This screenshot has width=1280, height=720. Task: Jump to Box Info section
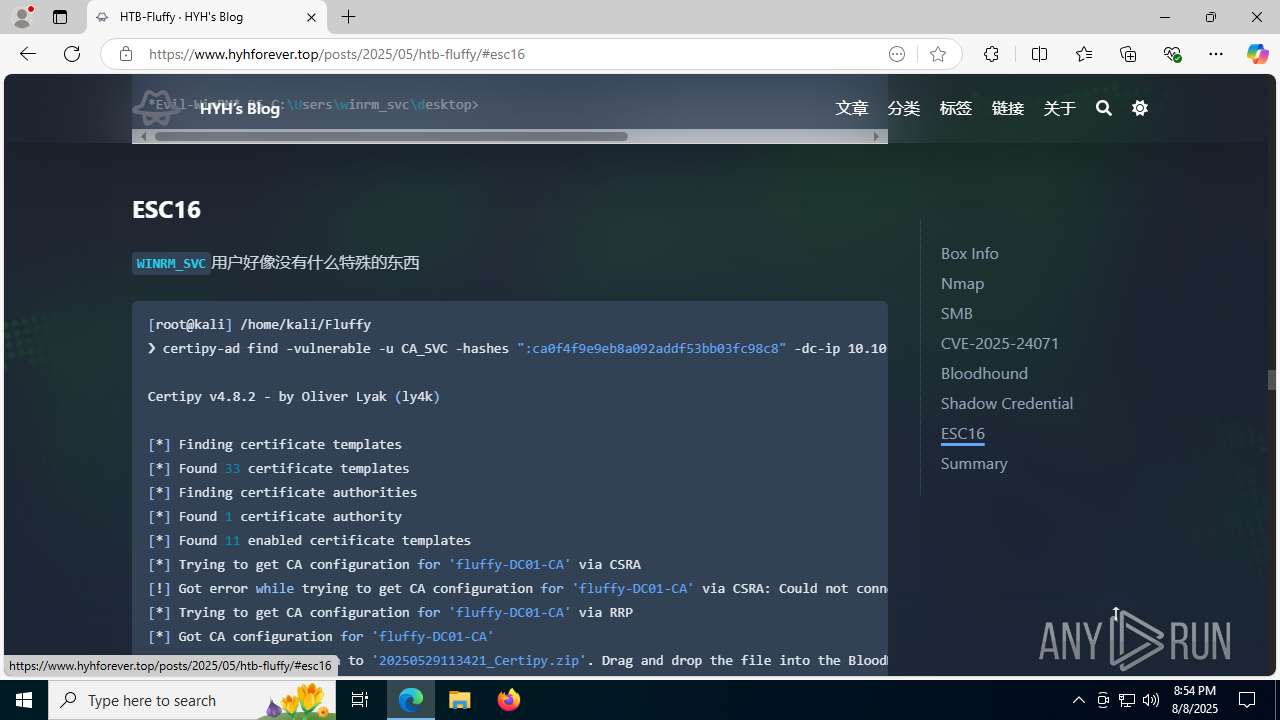[969, 253]
